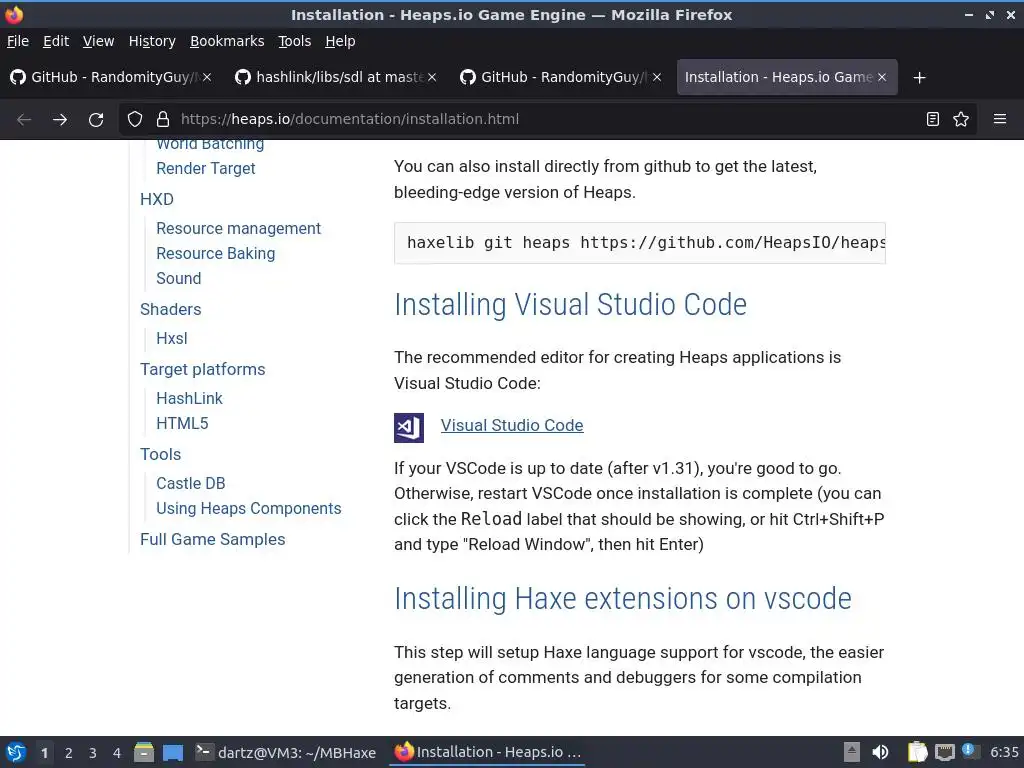1024x768 pixels.
Task: Switch to virtual desktop 2
Action: coord(69,753)
